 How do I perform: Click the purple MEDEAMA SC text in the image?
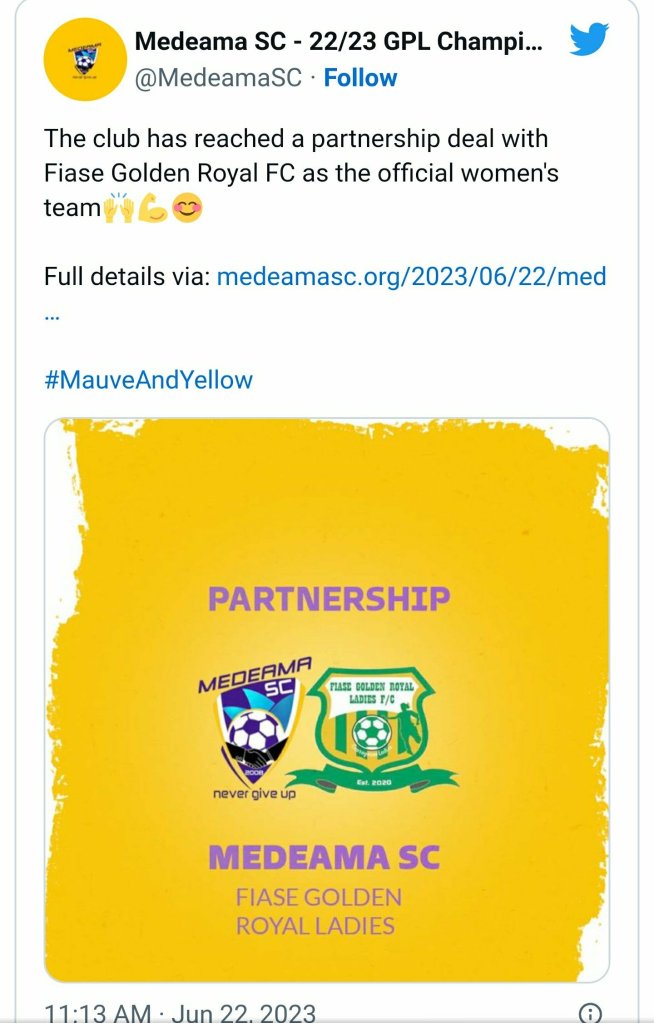pyautogui.click(x=323, y=857)
